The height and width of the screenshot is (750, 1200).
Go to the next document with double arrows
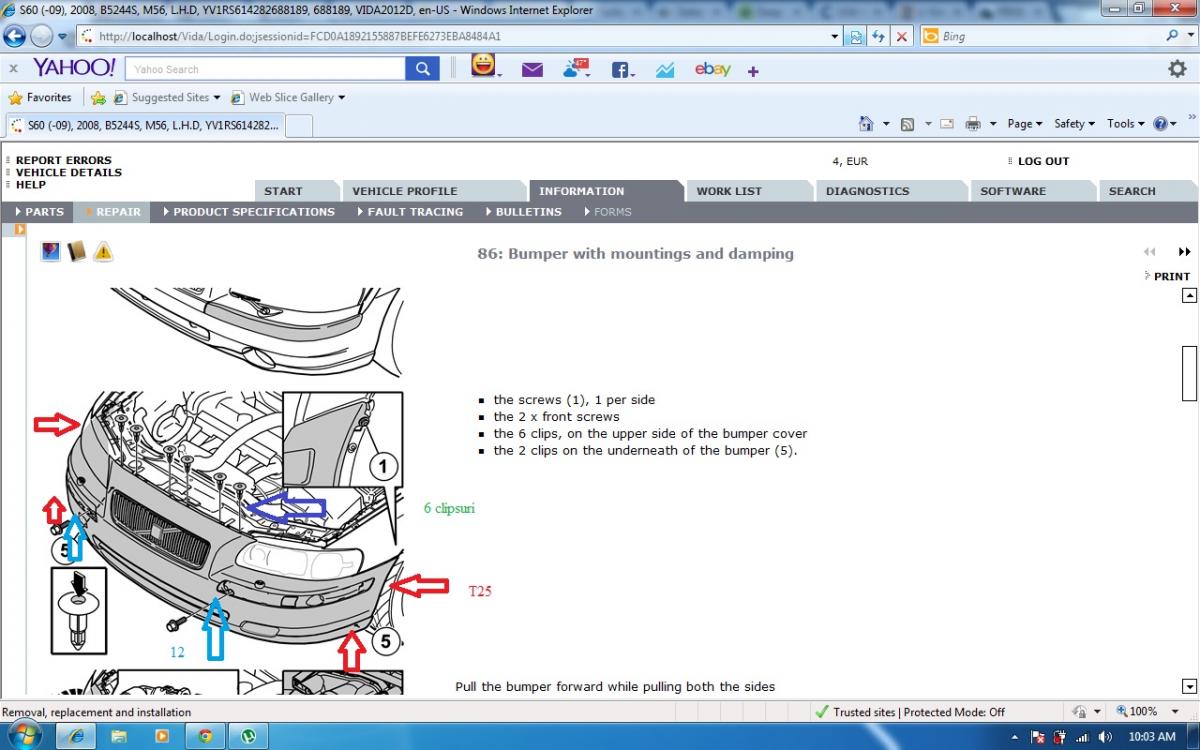tap(1185, 252)
